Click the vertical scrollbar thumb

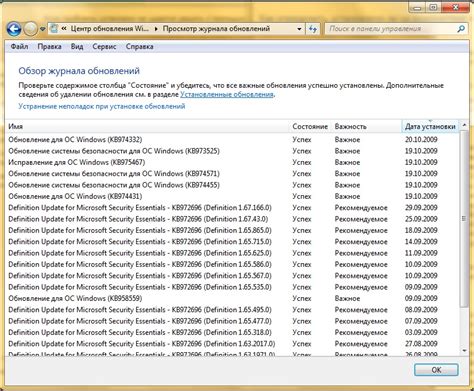[x=464, y=218]
